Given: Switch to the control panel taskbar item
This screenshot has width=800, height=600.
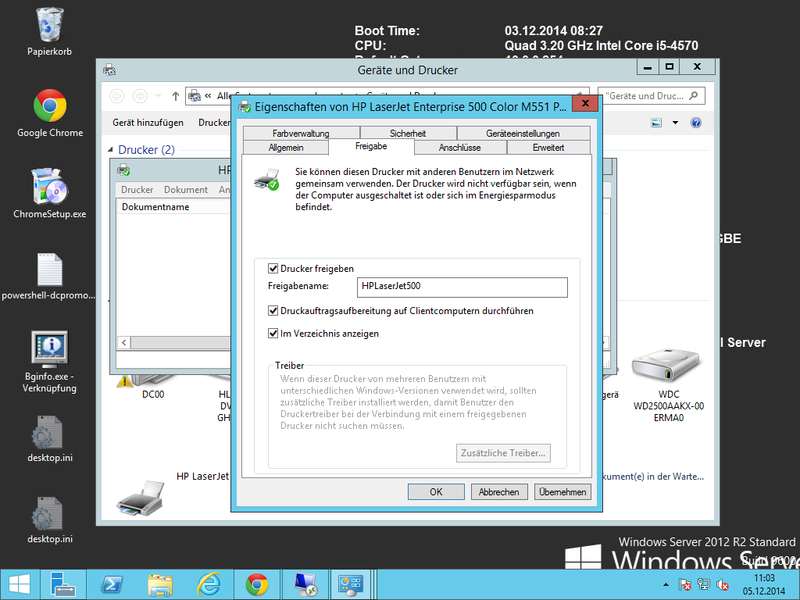Looking at the screenshot, I should (x=350, y=585).
